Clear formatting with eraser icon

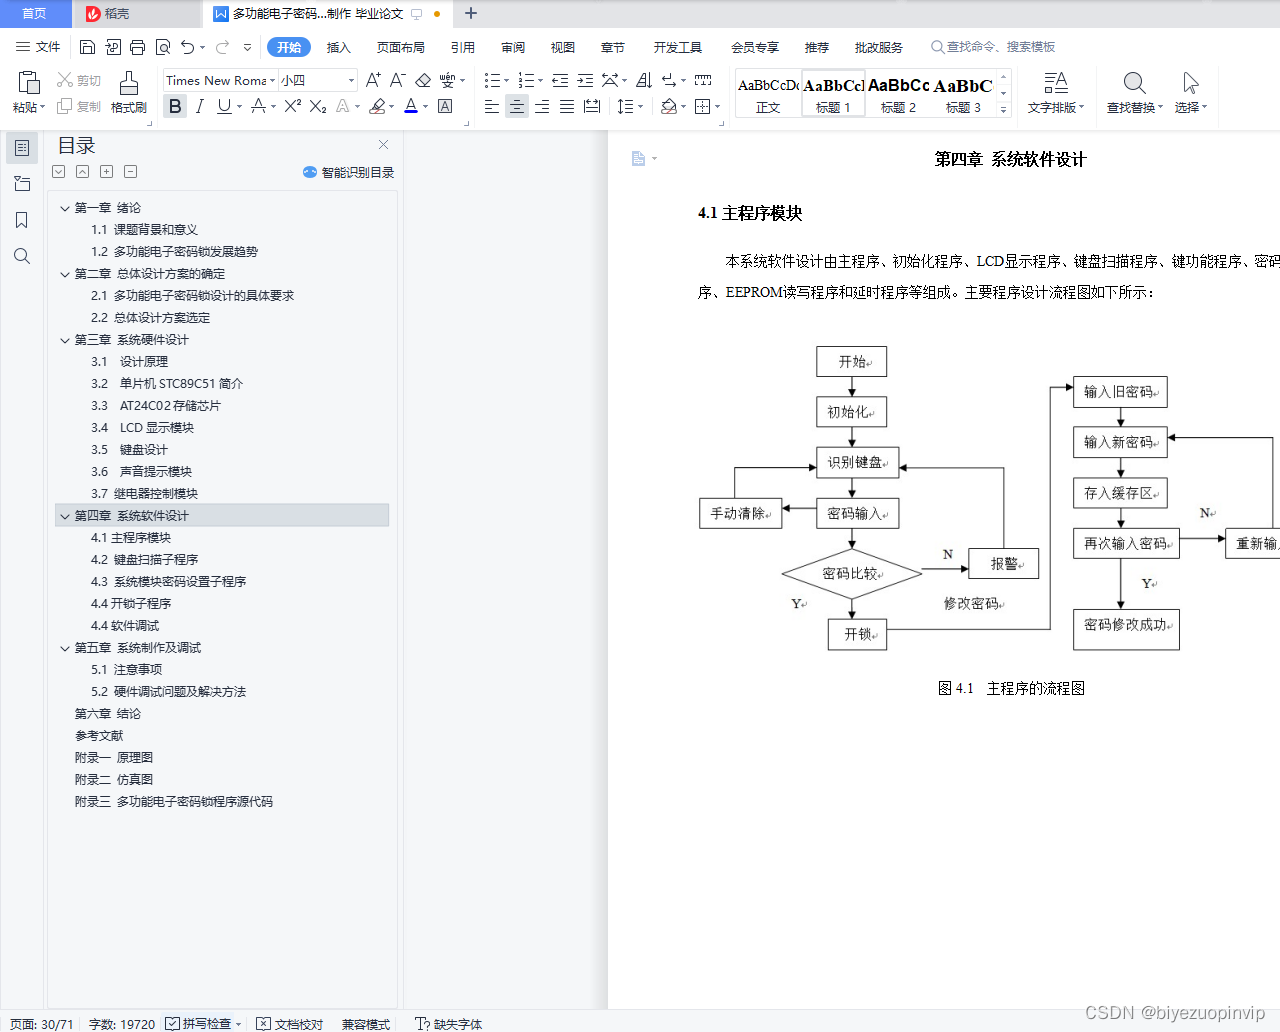coord(423,80)
